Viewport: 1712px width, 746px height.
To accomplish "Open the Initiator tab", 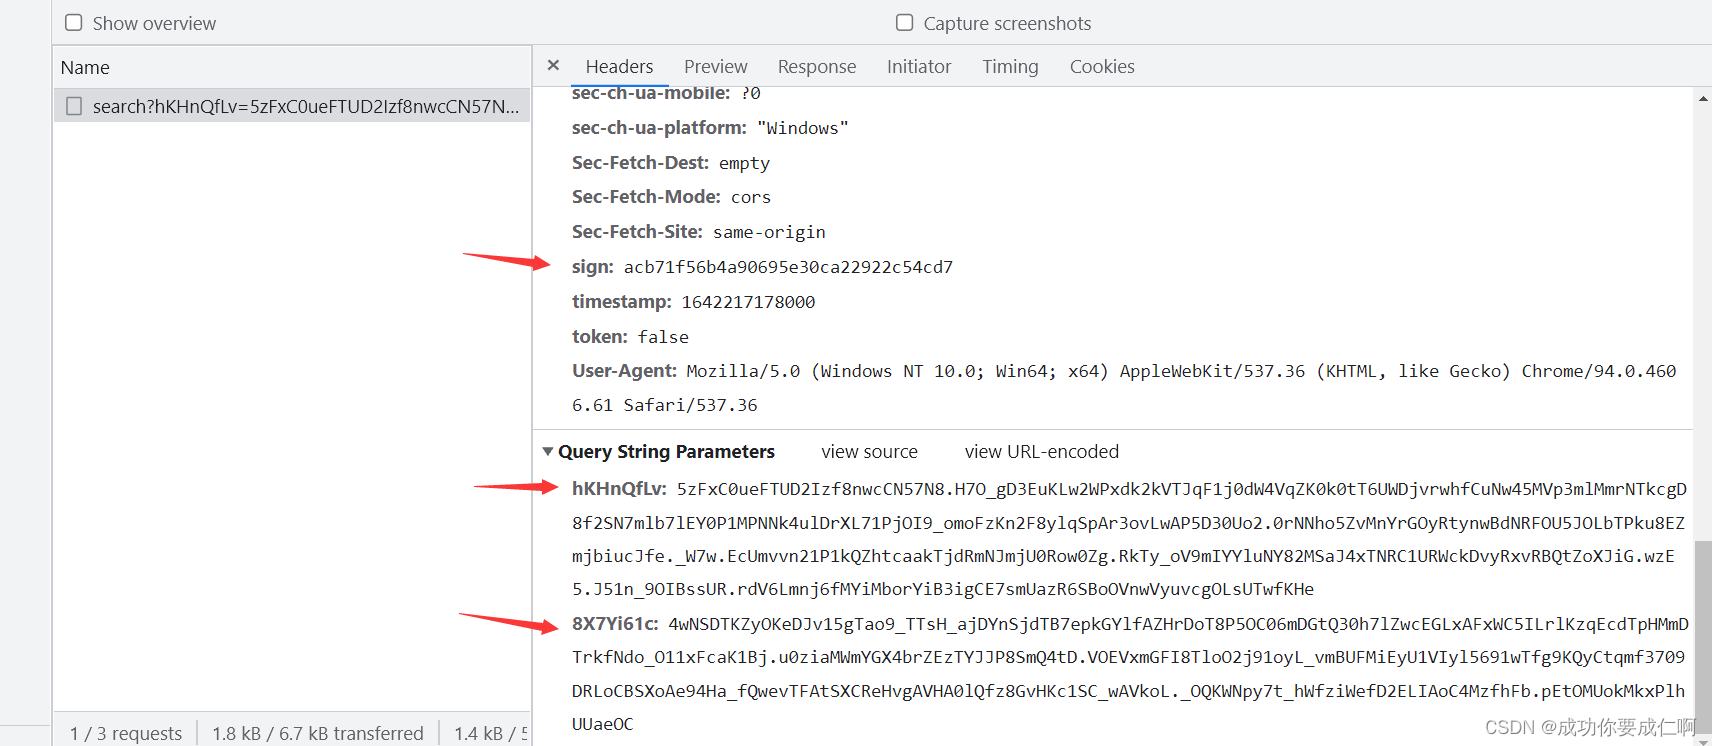I will click(x=919, y=66).
